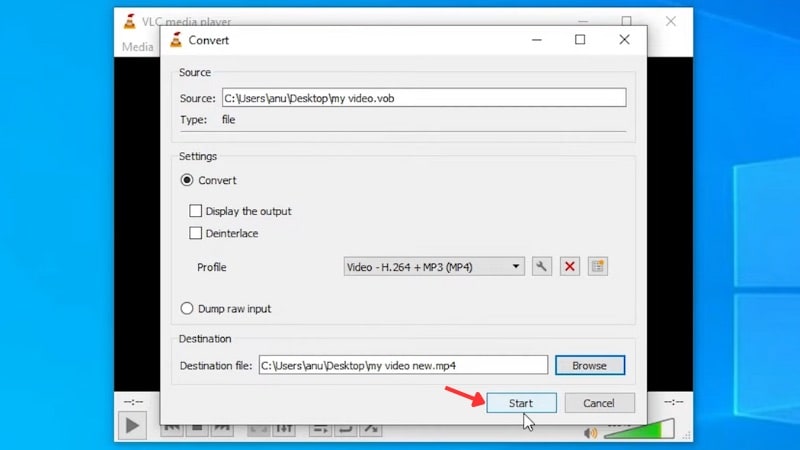Click the Cancel button
The image size is (800, 450).
[x=599, y=403]
